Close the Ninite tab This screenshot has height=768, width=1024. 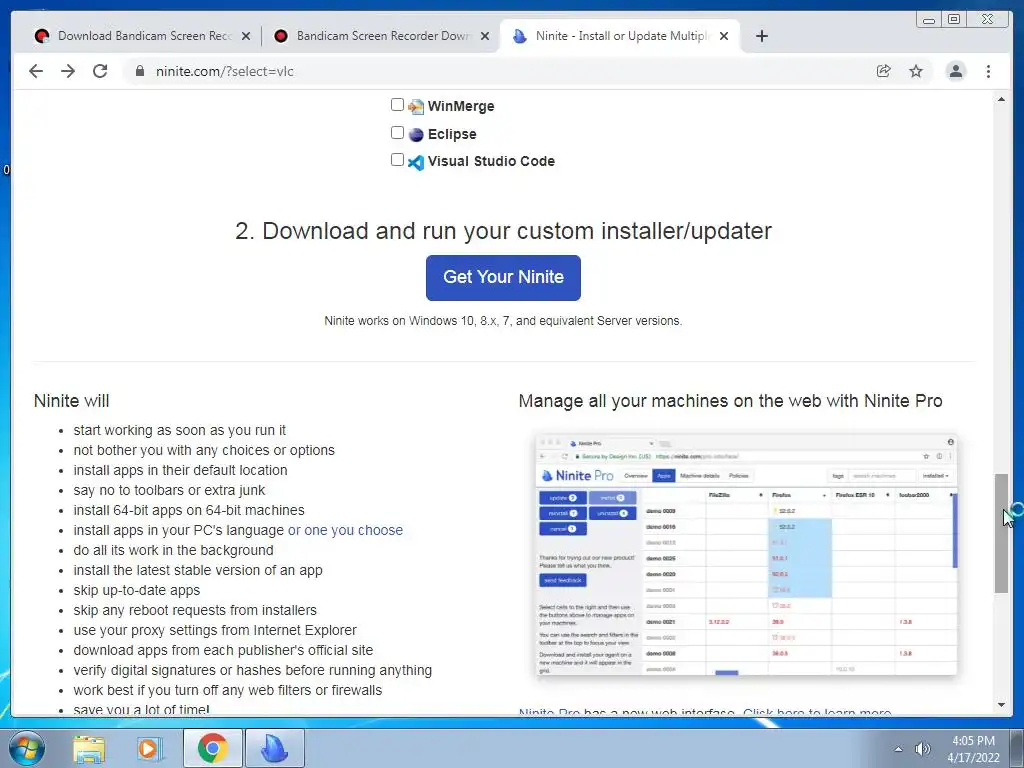click(x=724, y=36)
